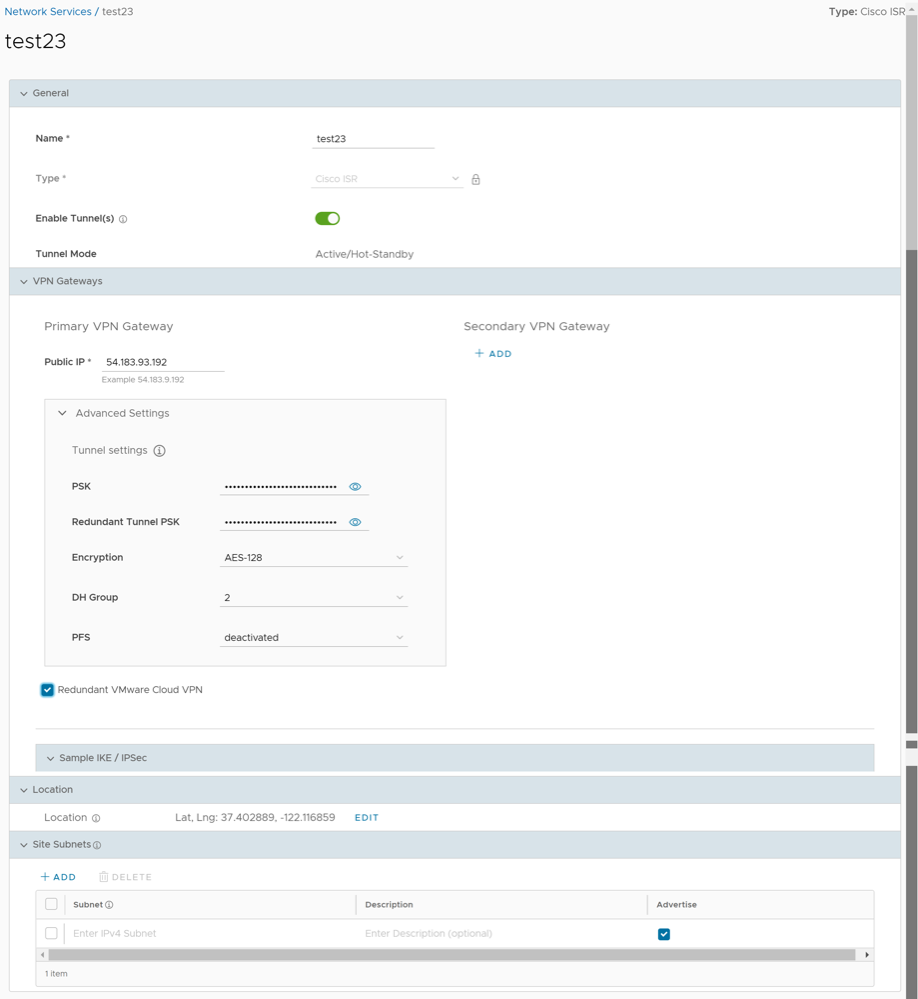Uncheck Redundant VMware Cloud VPN
Screen dimensions: 918x999
tap(47, 690)
